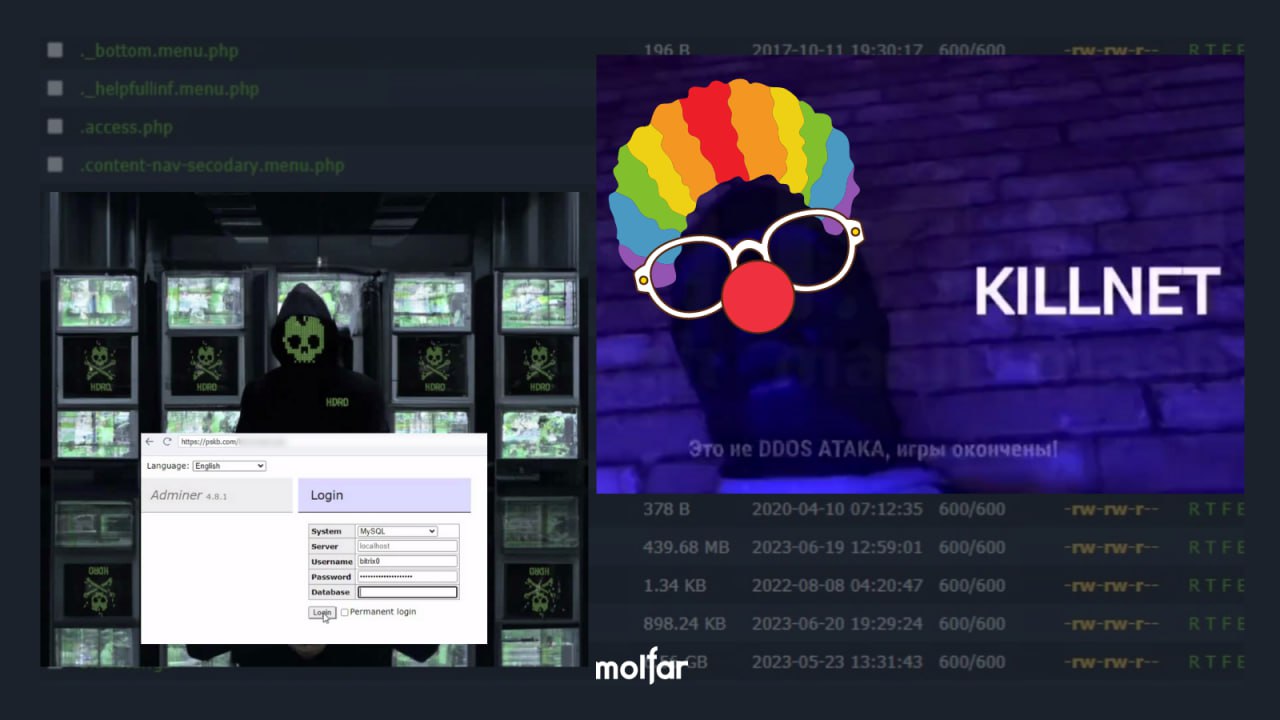Viewport: 1280px width, 720px height.
Task: Open ._helpfullinf.menu.php file
Action: pyautogui.click(x=169, y=89)
